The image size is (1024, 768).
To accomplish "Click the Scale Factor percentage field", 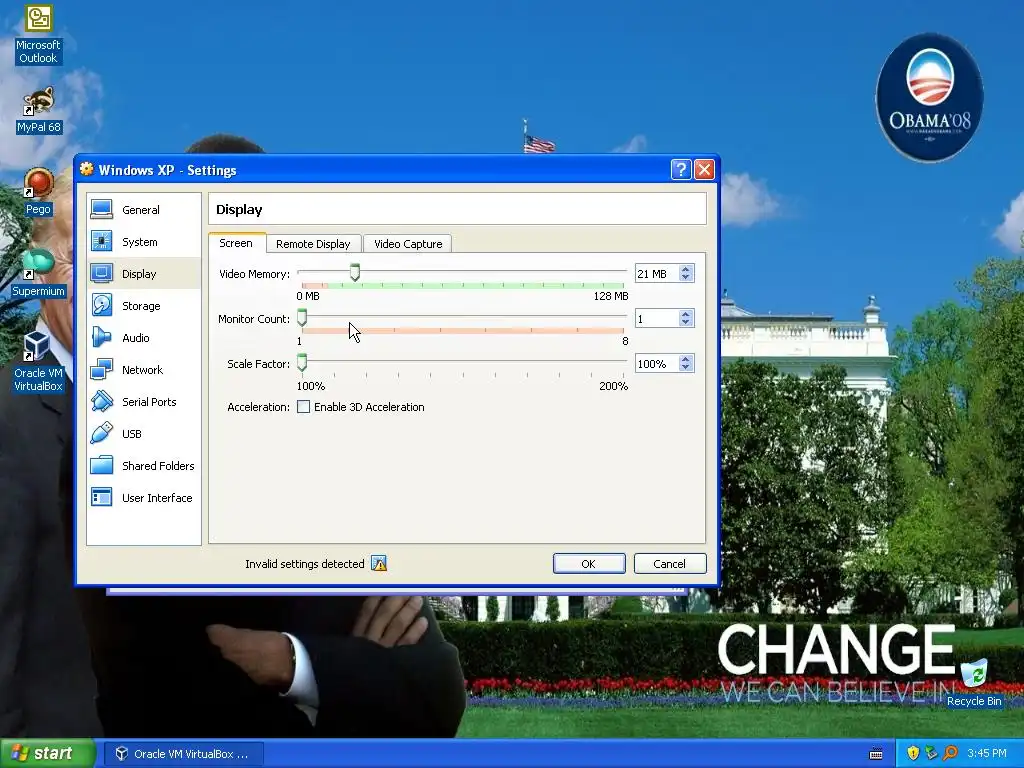I will pos(657,364).
